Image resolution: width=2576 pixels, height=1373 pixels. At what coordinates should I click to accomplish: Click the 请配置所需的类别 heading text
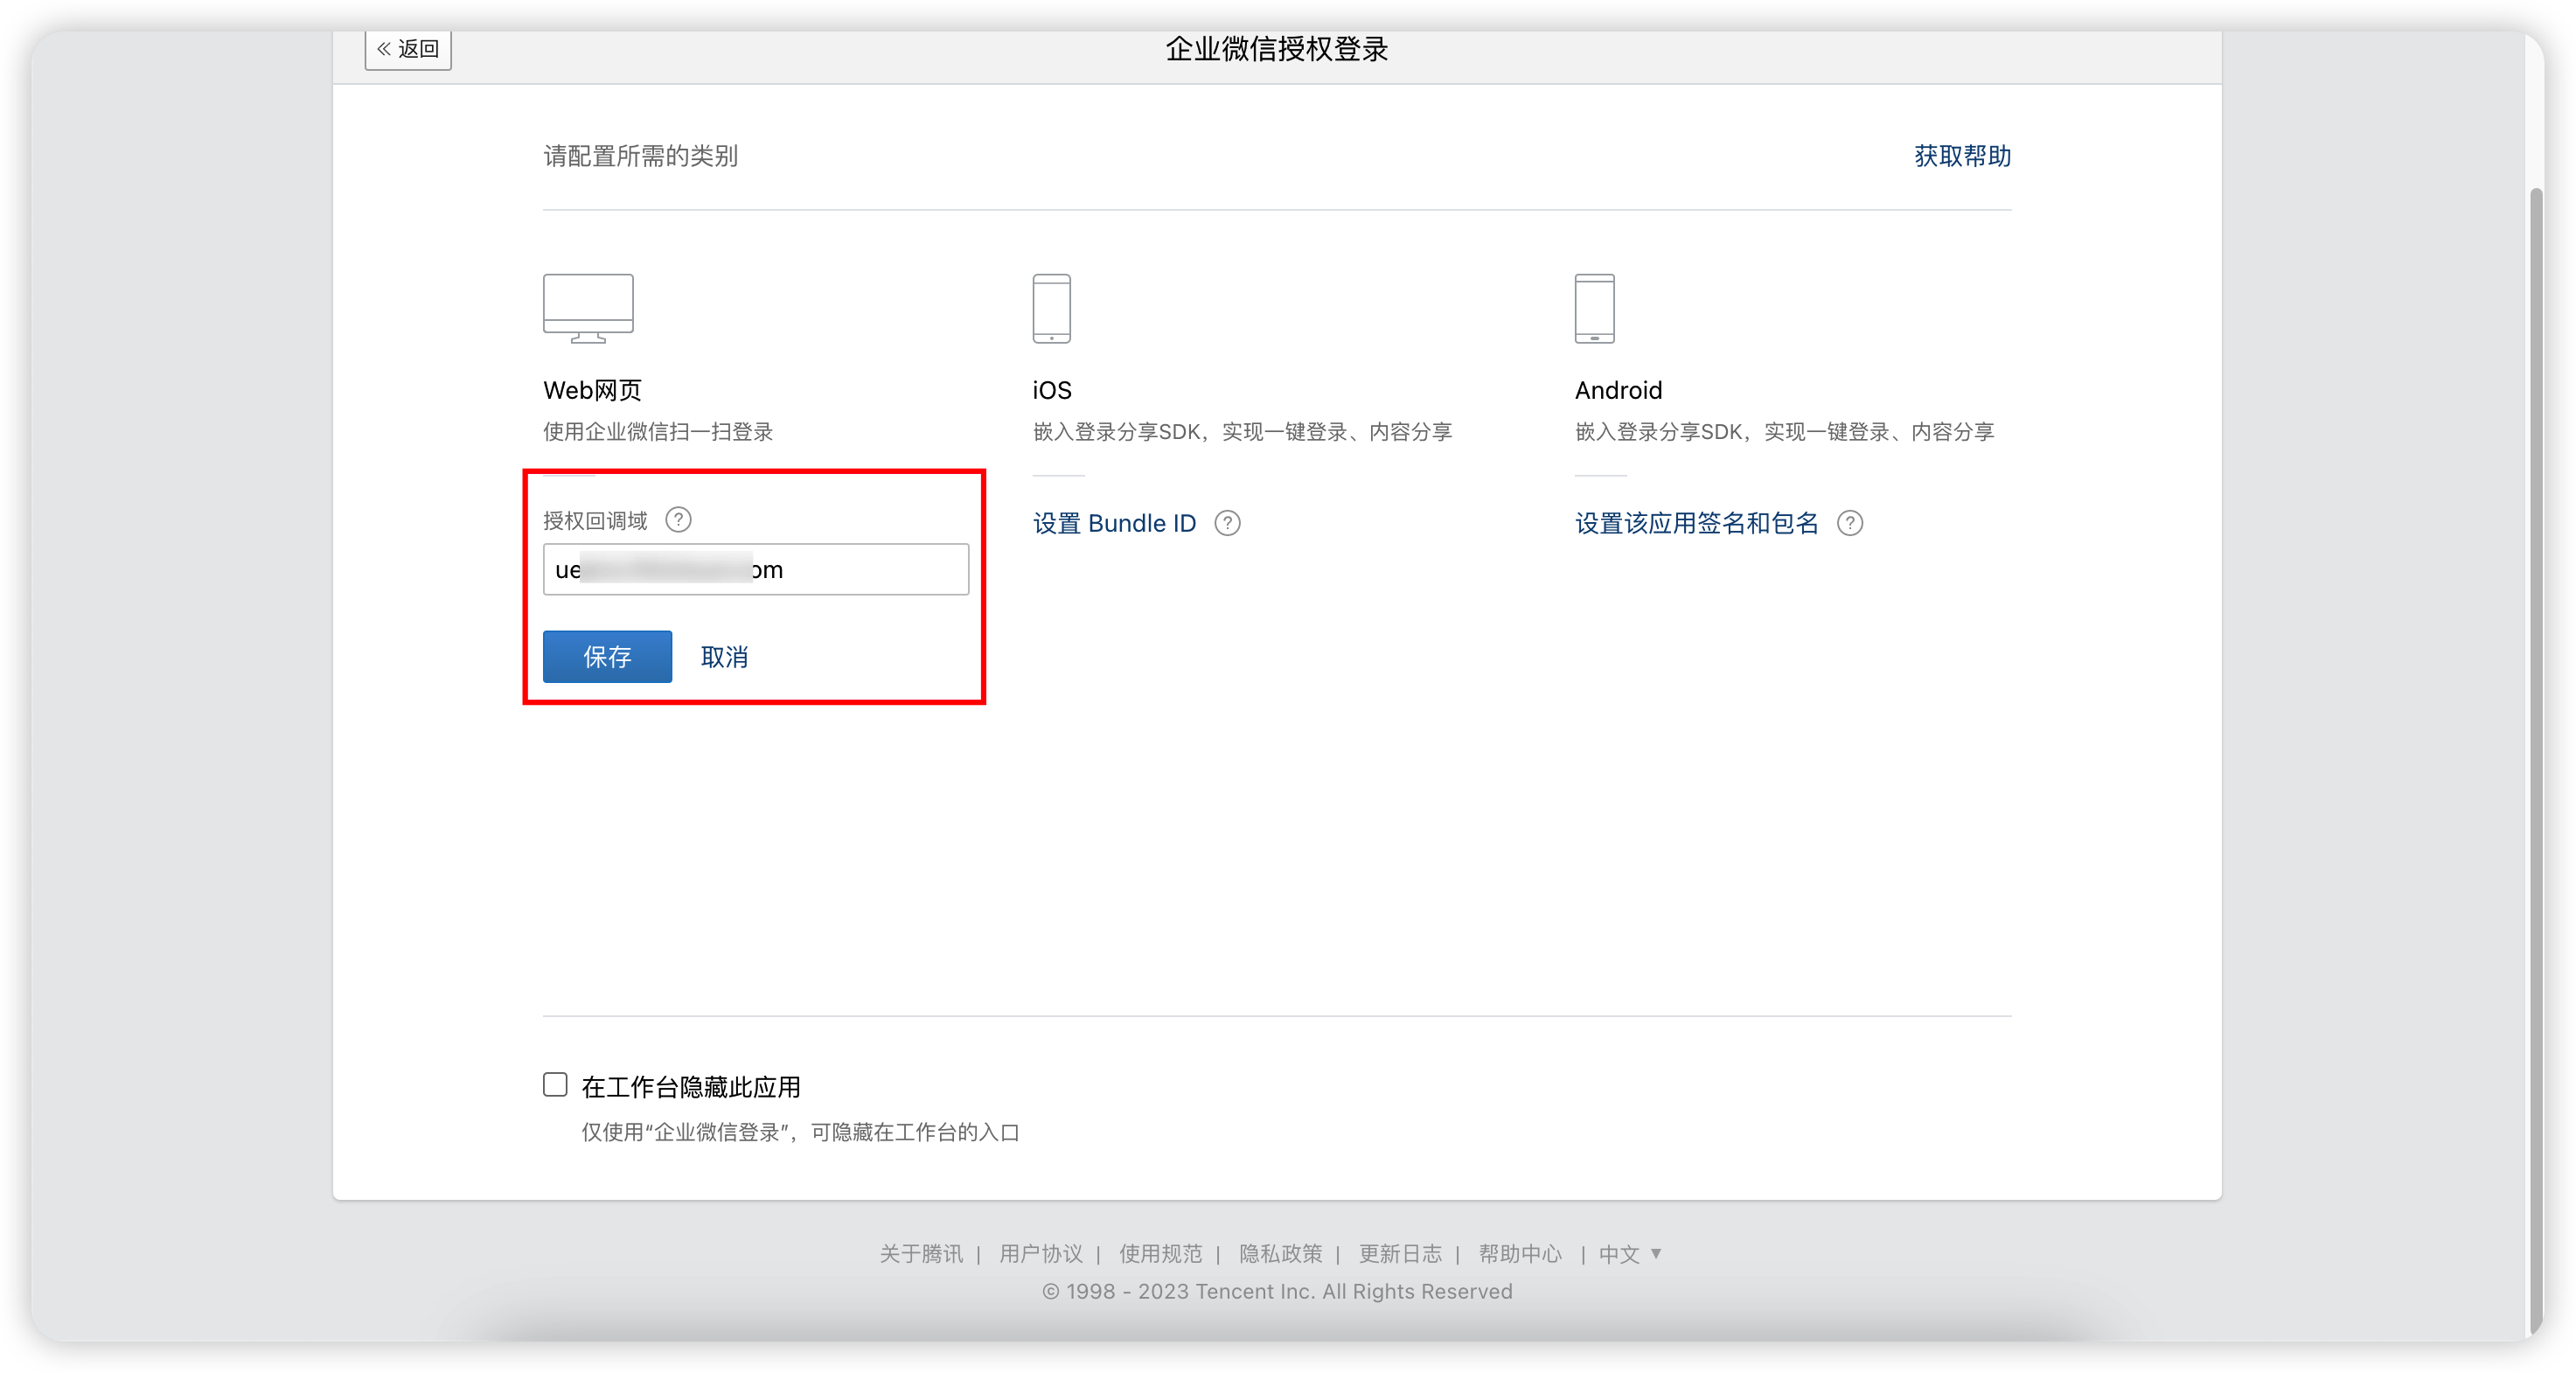tap(641, 156)
